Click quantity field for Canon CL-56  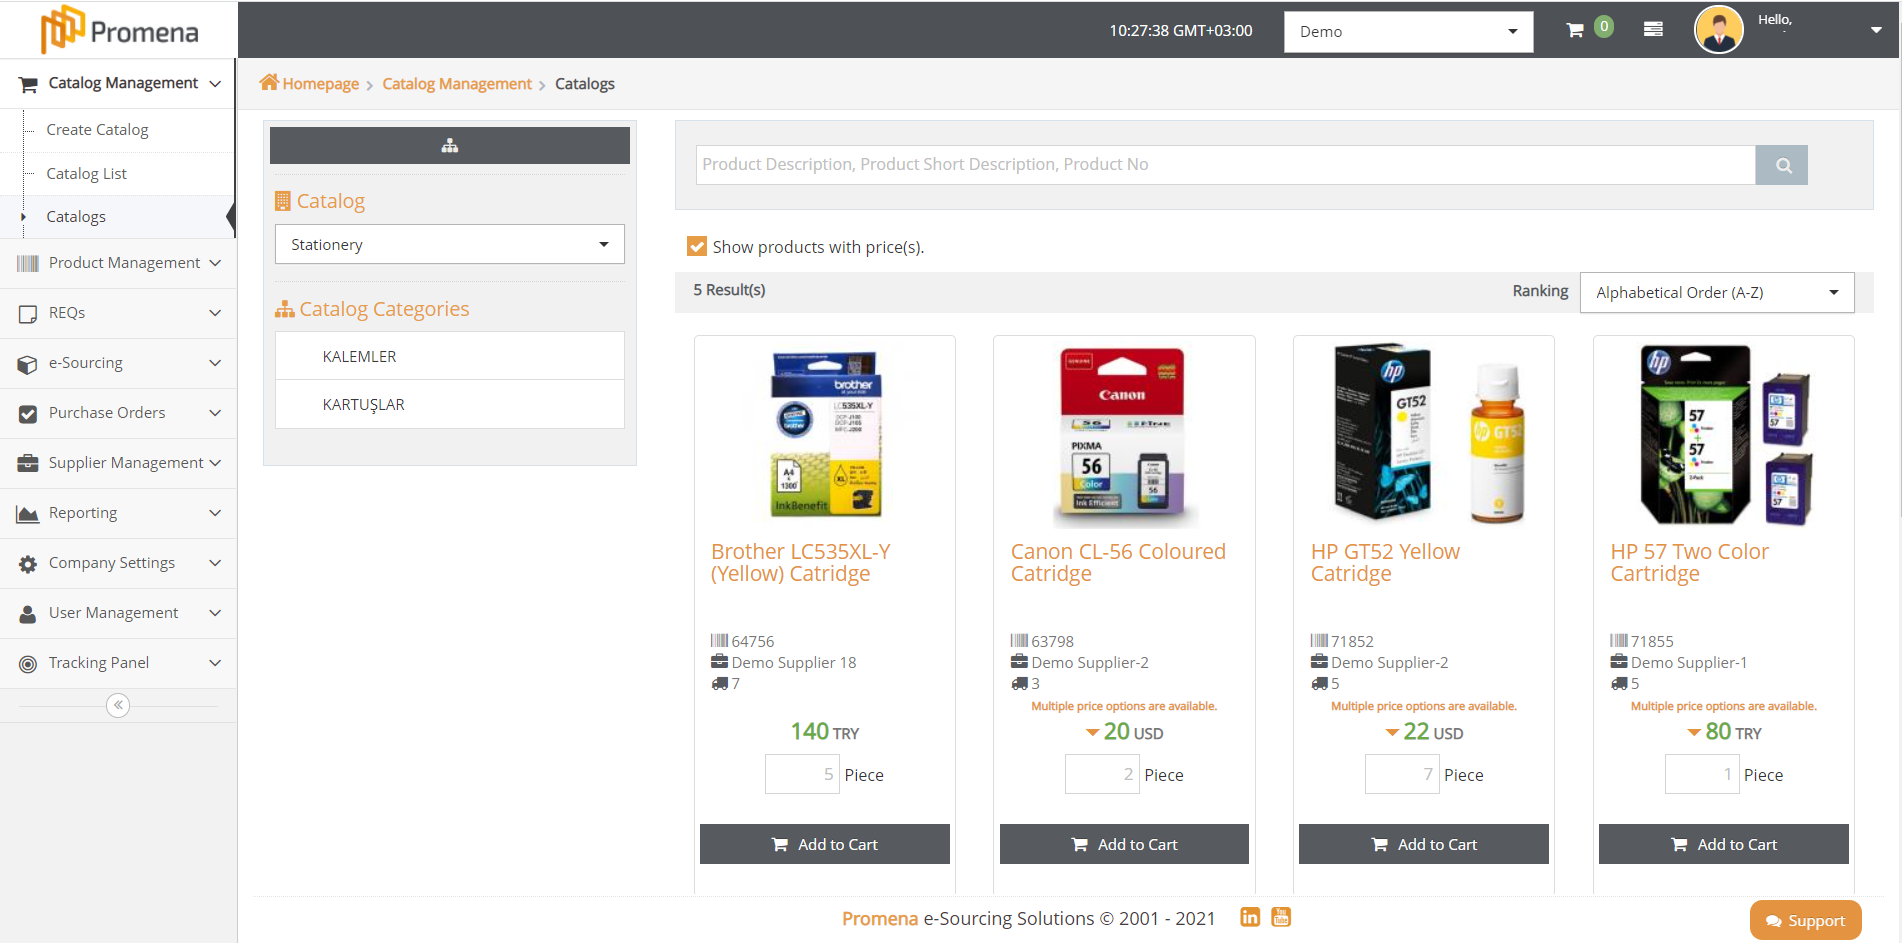(x=1102, y=774)
